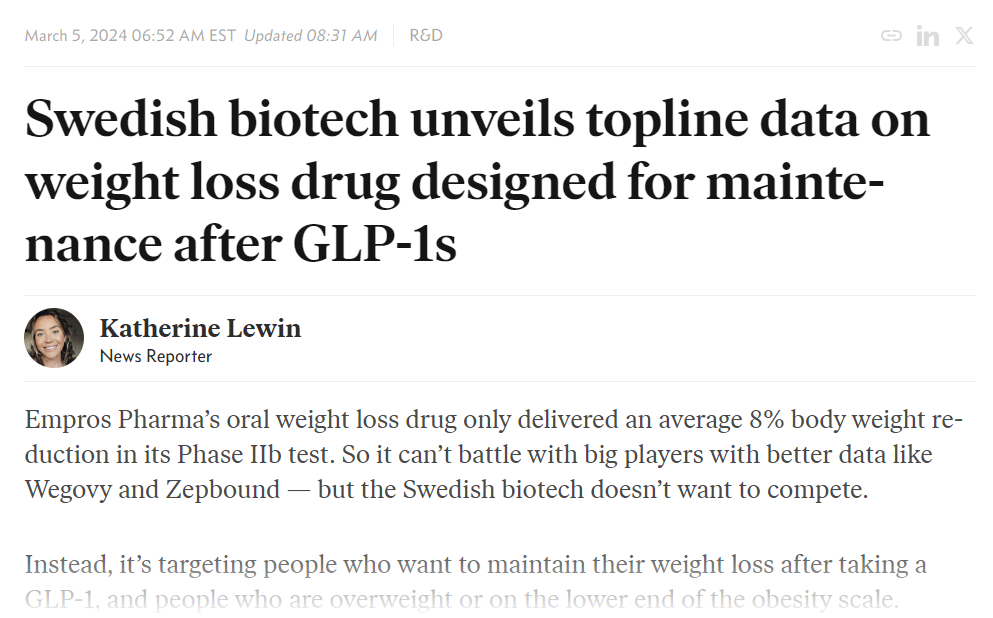Click Katherine Lewin's profile photo
993x618 pixels.
(54, 337)
